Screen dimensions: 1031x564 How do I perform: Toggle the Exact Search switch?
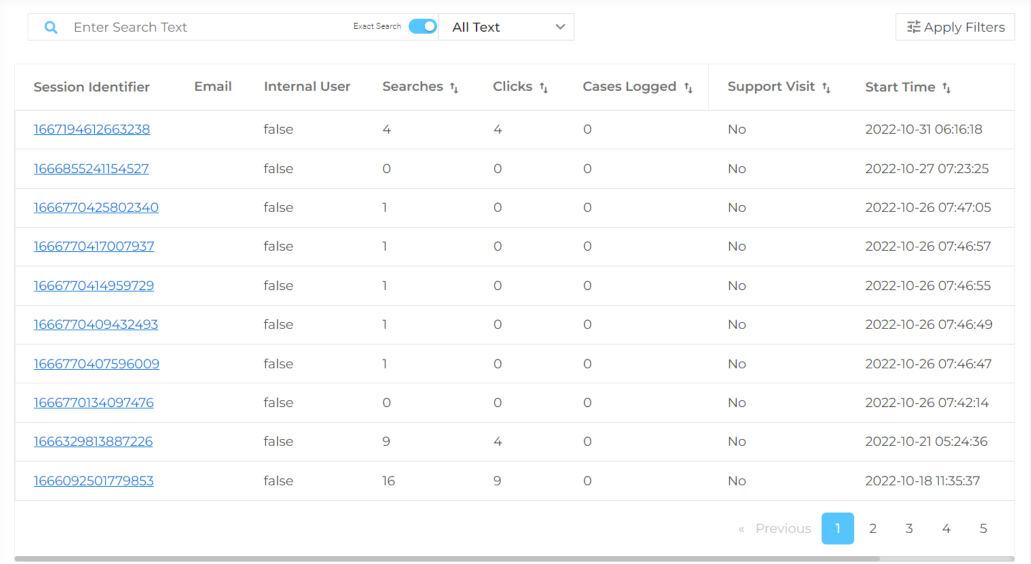(x=422, y=27)
